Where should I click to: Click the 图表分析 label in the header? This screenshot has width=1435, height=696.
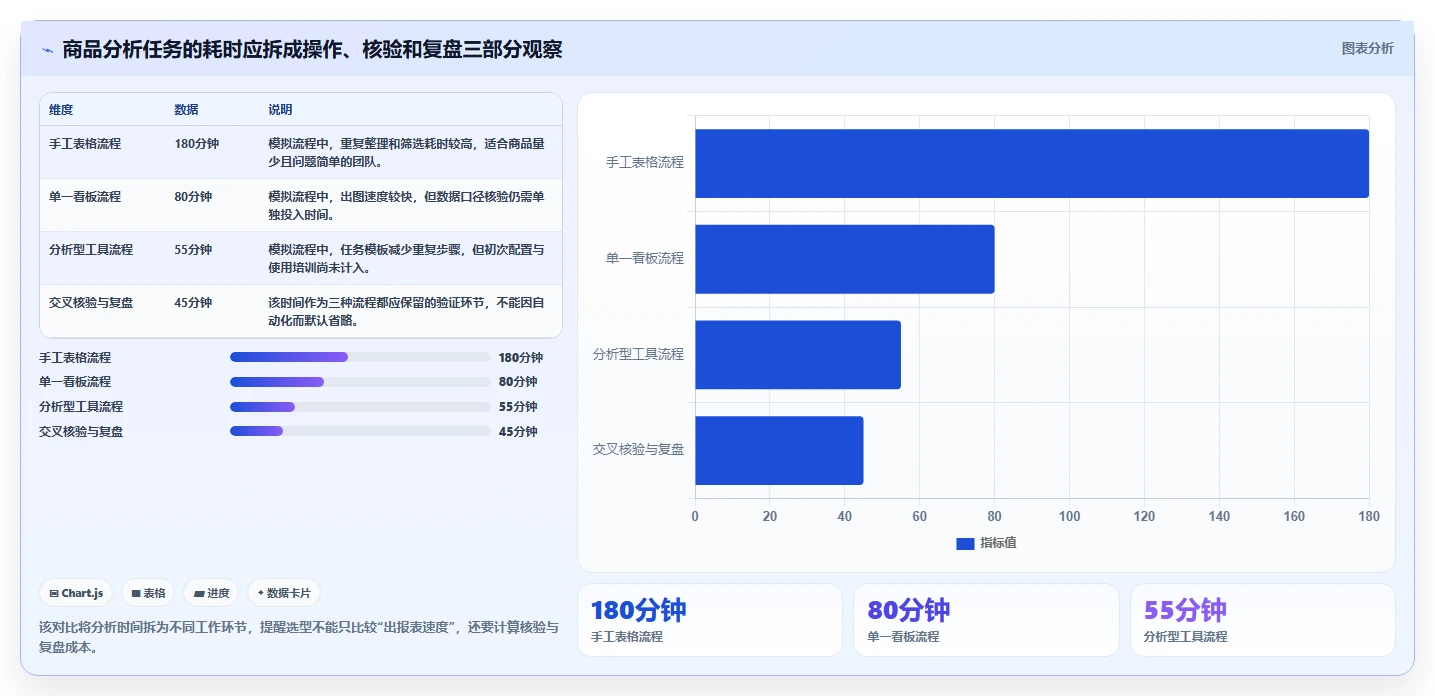click(x=1367, y=48)
